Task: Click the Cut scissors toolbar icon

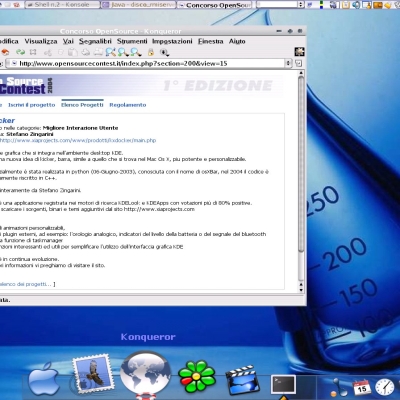Action: 48,52
